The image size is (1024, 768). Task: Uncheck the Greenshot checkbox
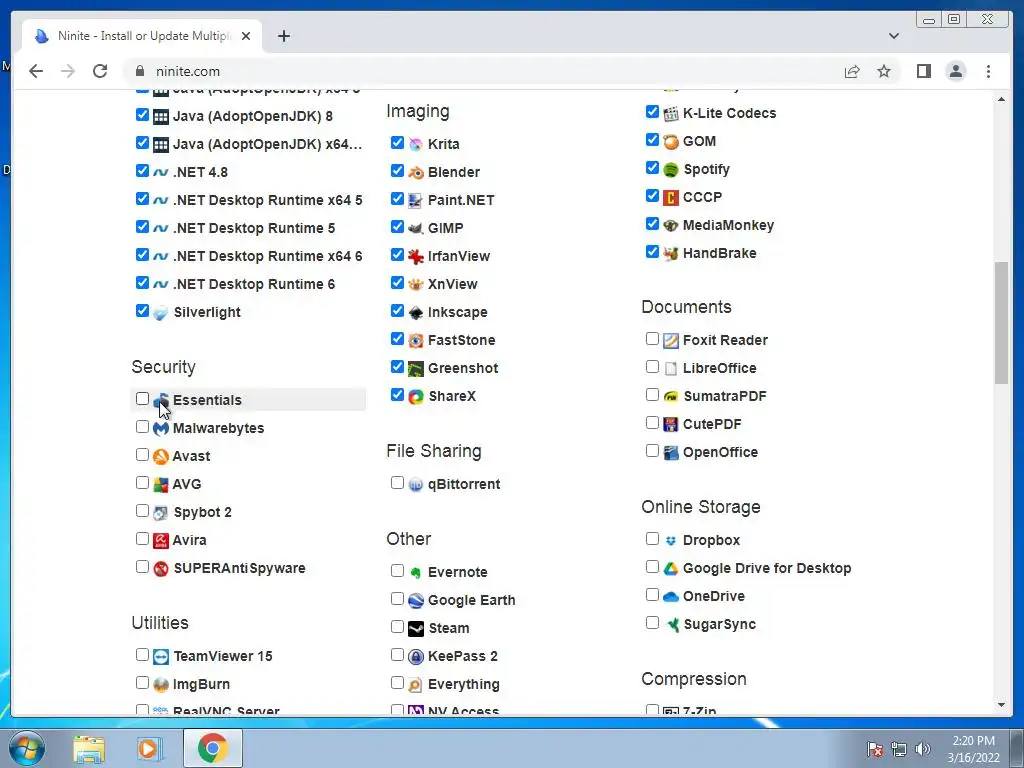pos(397,366)
